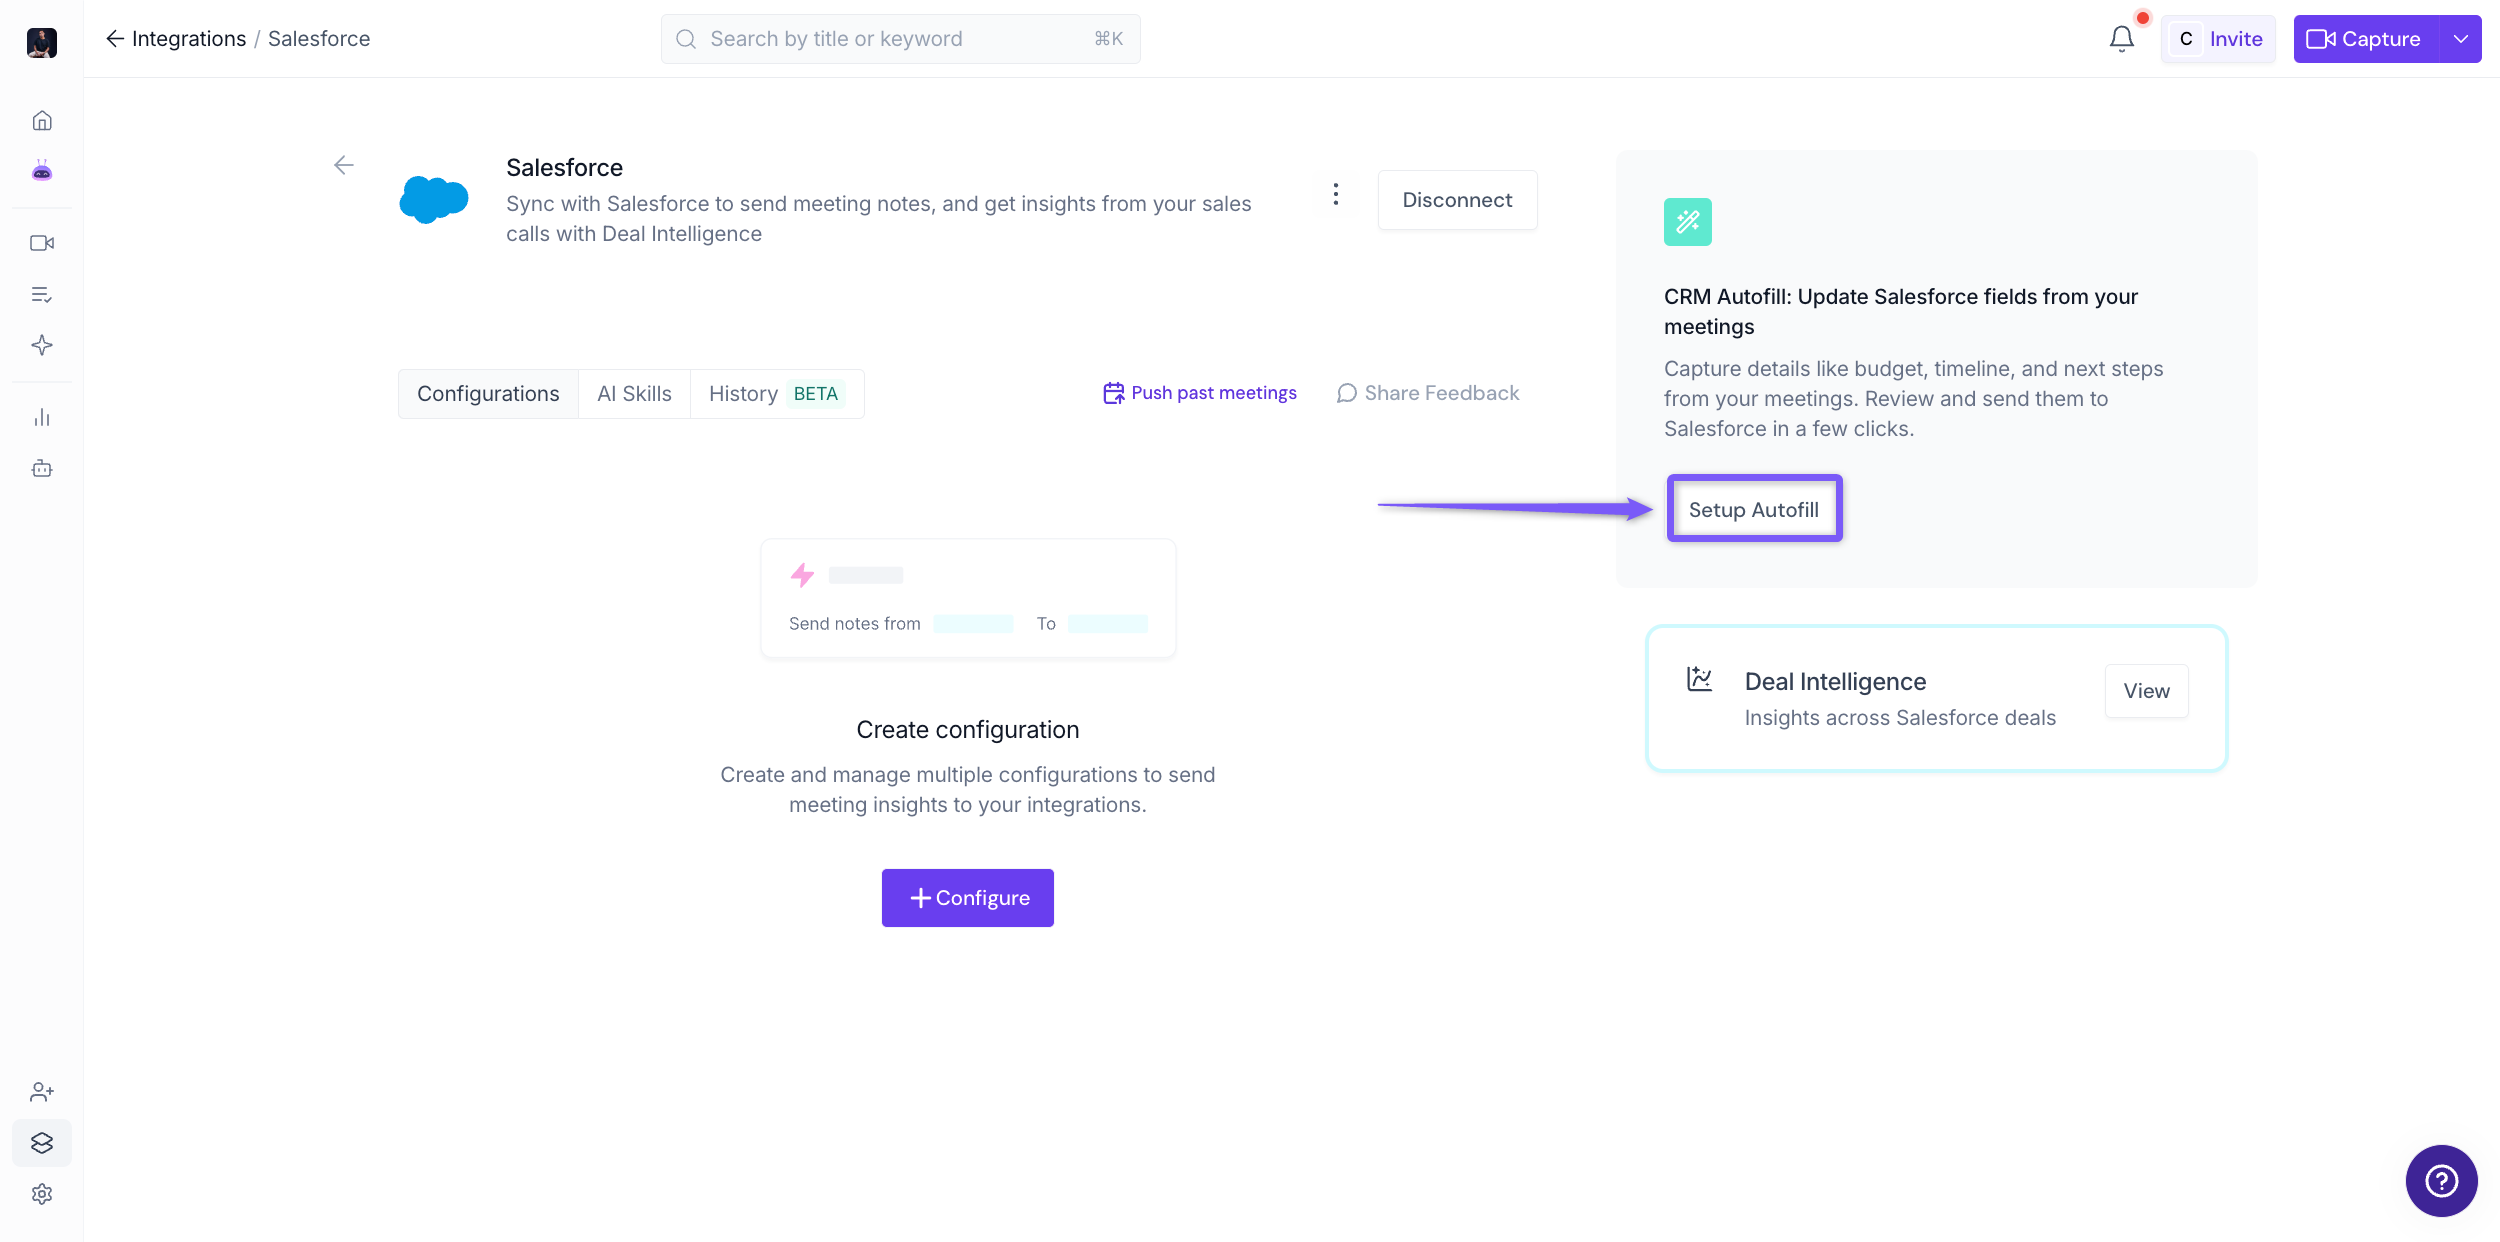The width and height of the screenshot is (2500, 1242).
Task: Open the settings gear in sidebar
Action: tap(42, 1194)
